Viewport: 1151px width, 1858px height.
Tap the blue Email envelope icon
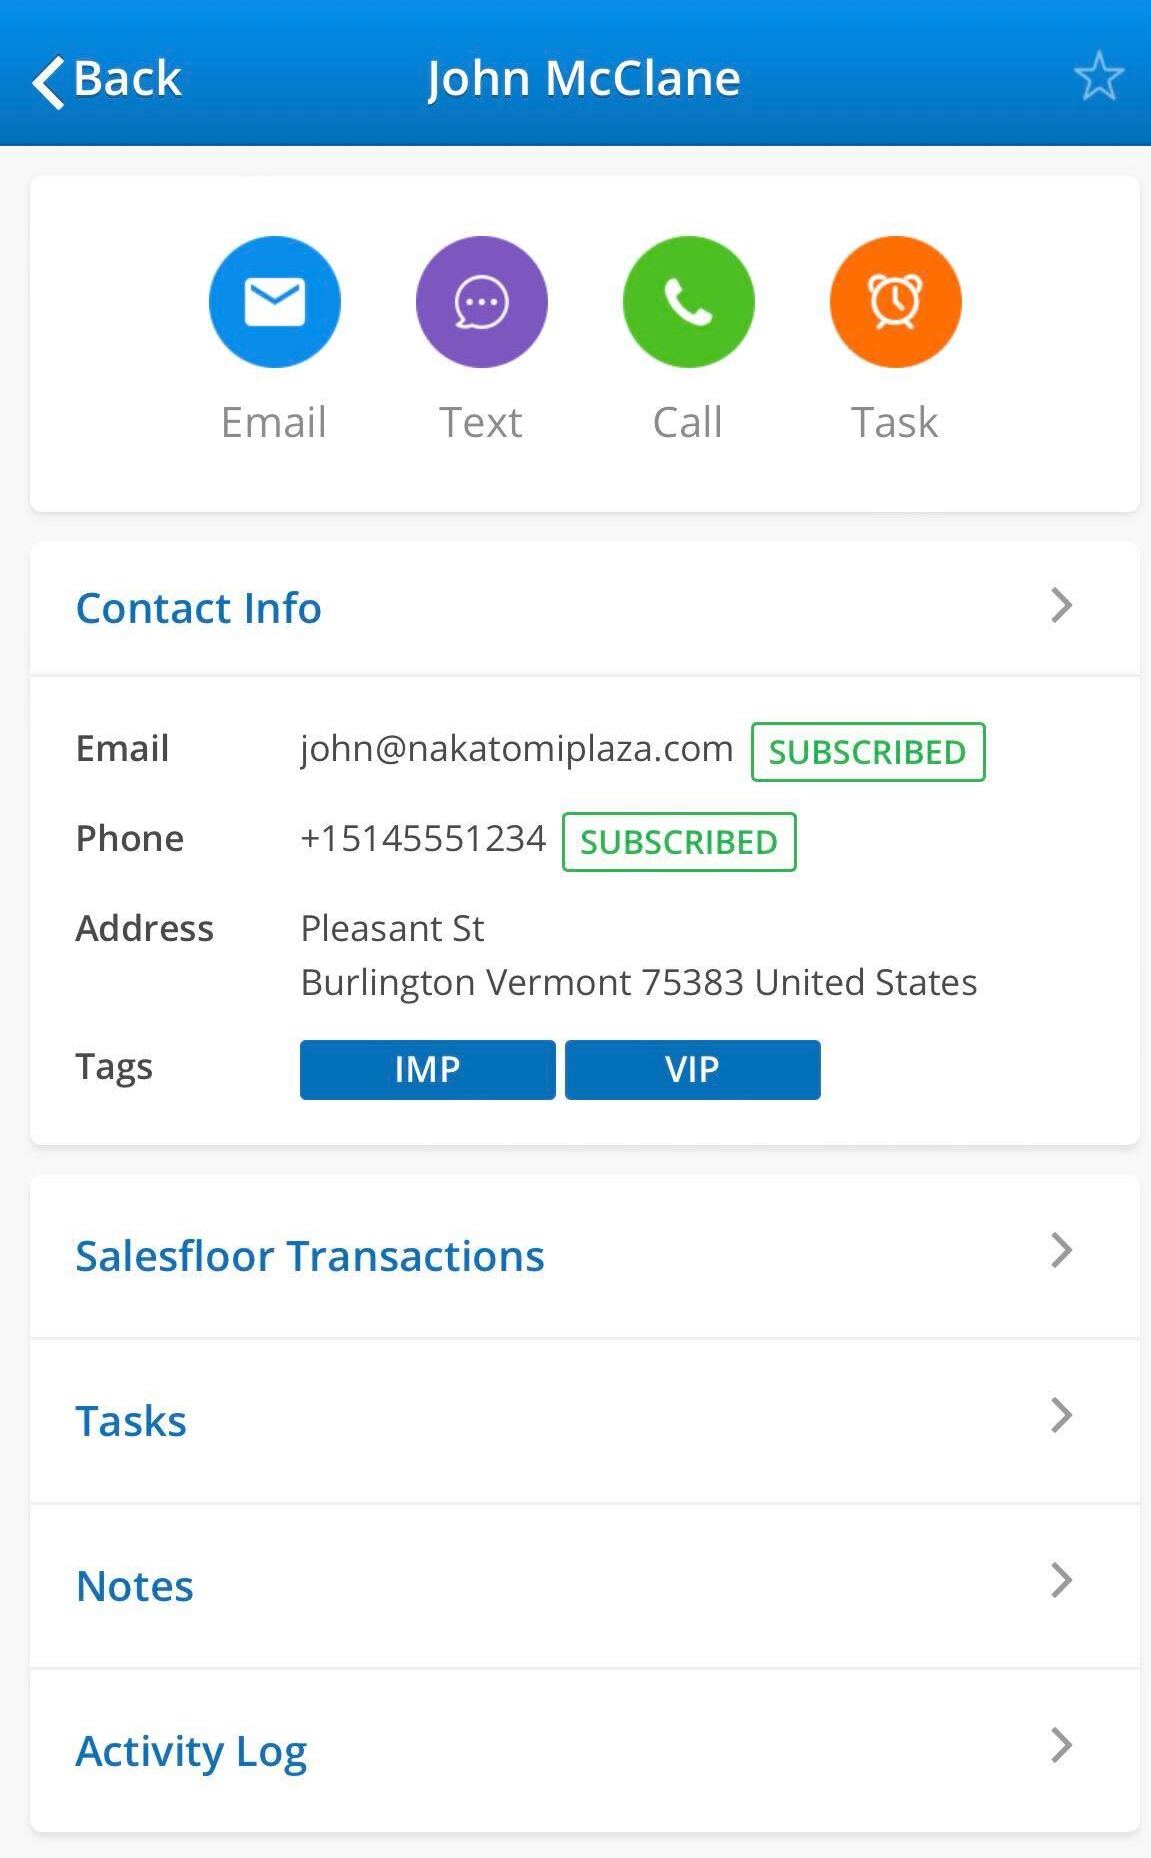pos(274,301)
